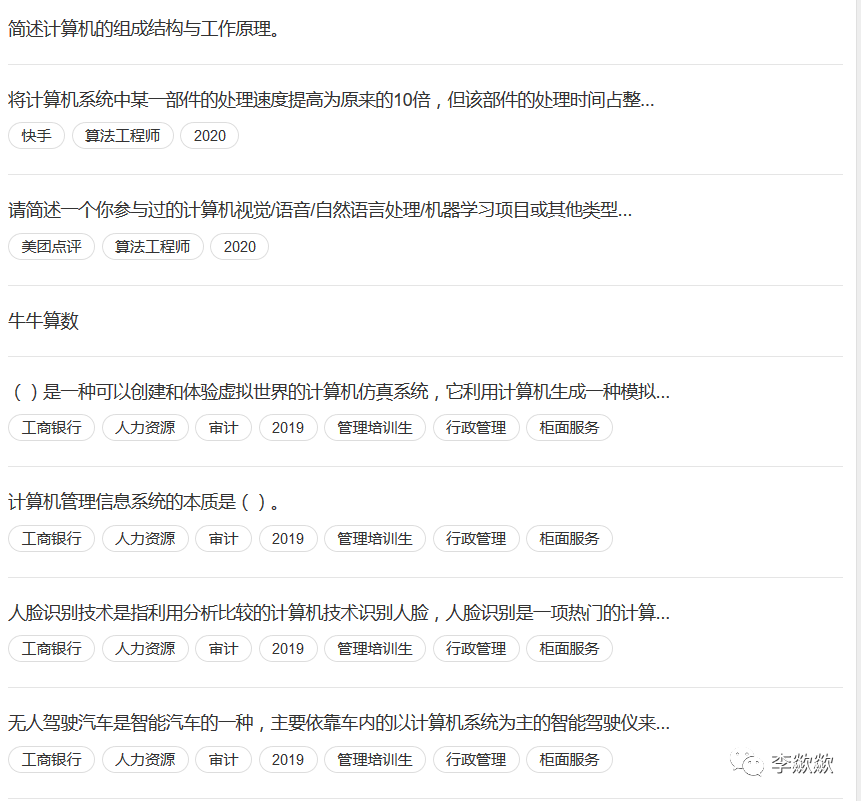Open question about 人脸识别技术
Viewport: 861px width, 801px height.
pos(339,612)
